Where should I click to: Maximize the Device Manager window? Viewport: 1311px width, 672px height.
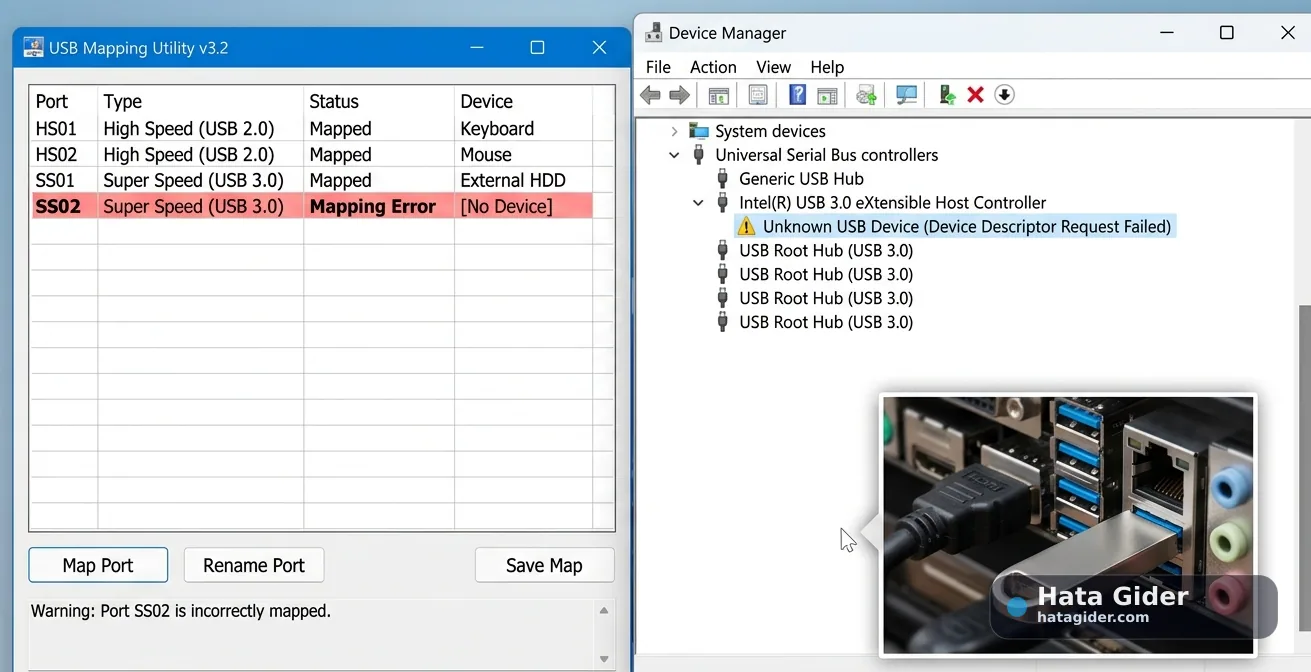click(x=1227, y=33)
